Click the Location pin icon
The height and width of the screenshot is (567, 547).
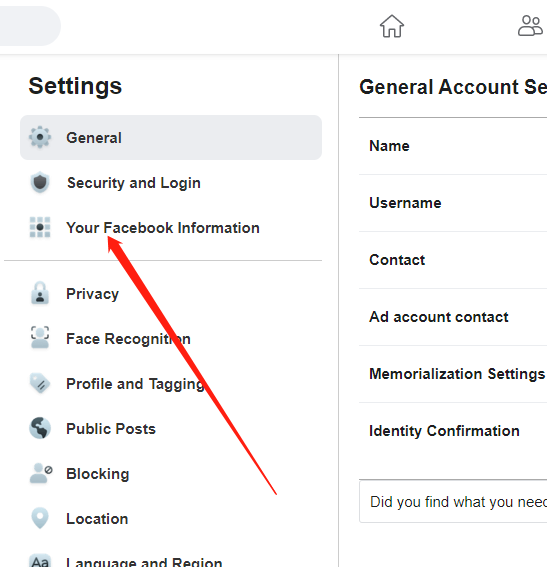click(40, 518)
